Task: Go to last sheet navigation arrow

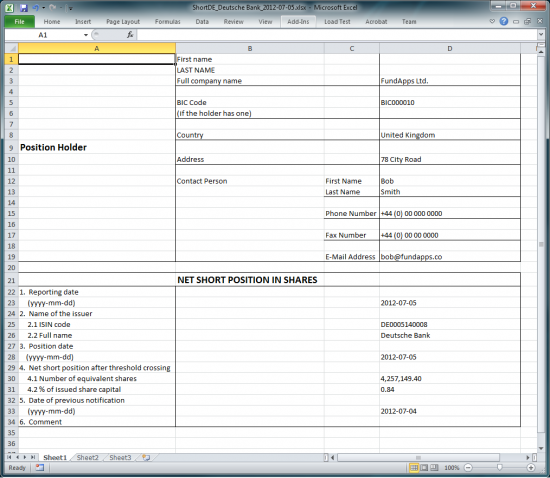Action: 33,457
